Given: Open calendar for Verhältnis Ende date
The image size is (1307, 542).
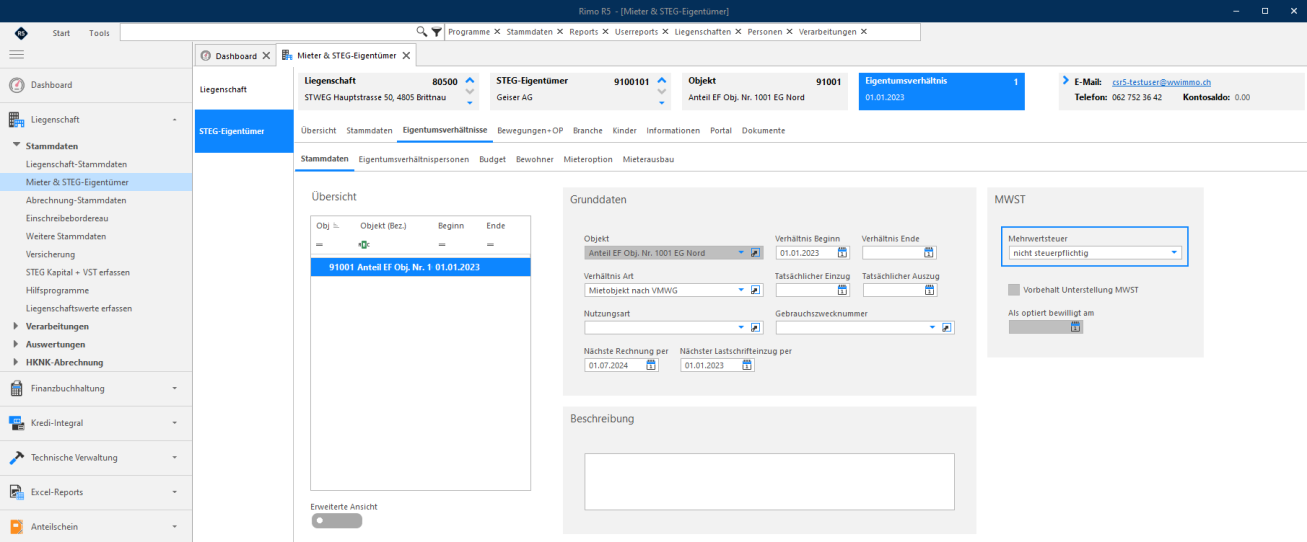Looking at the screenshot, I should coord(929,253).
